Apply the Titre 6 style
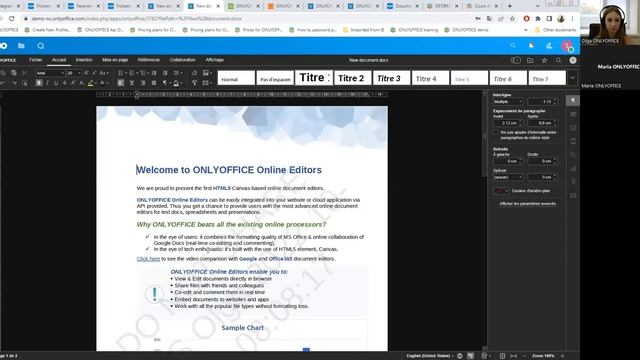This screenshot has width=640, height=360. click(x=508, y=78)
